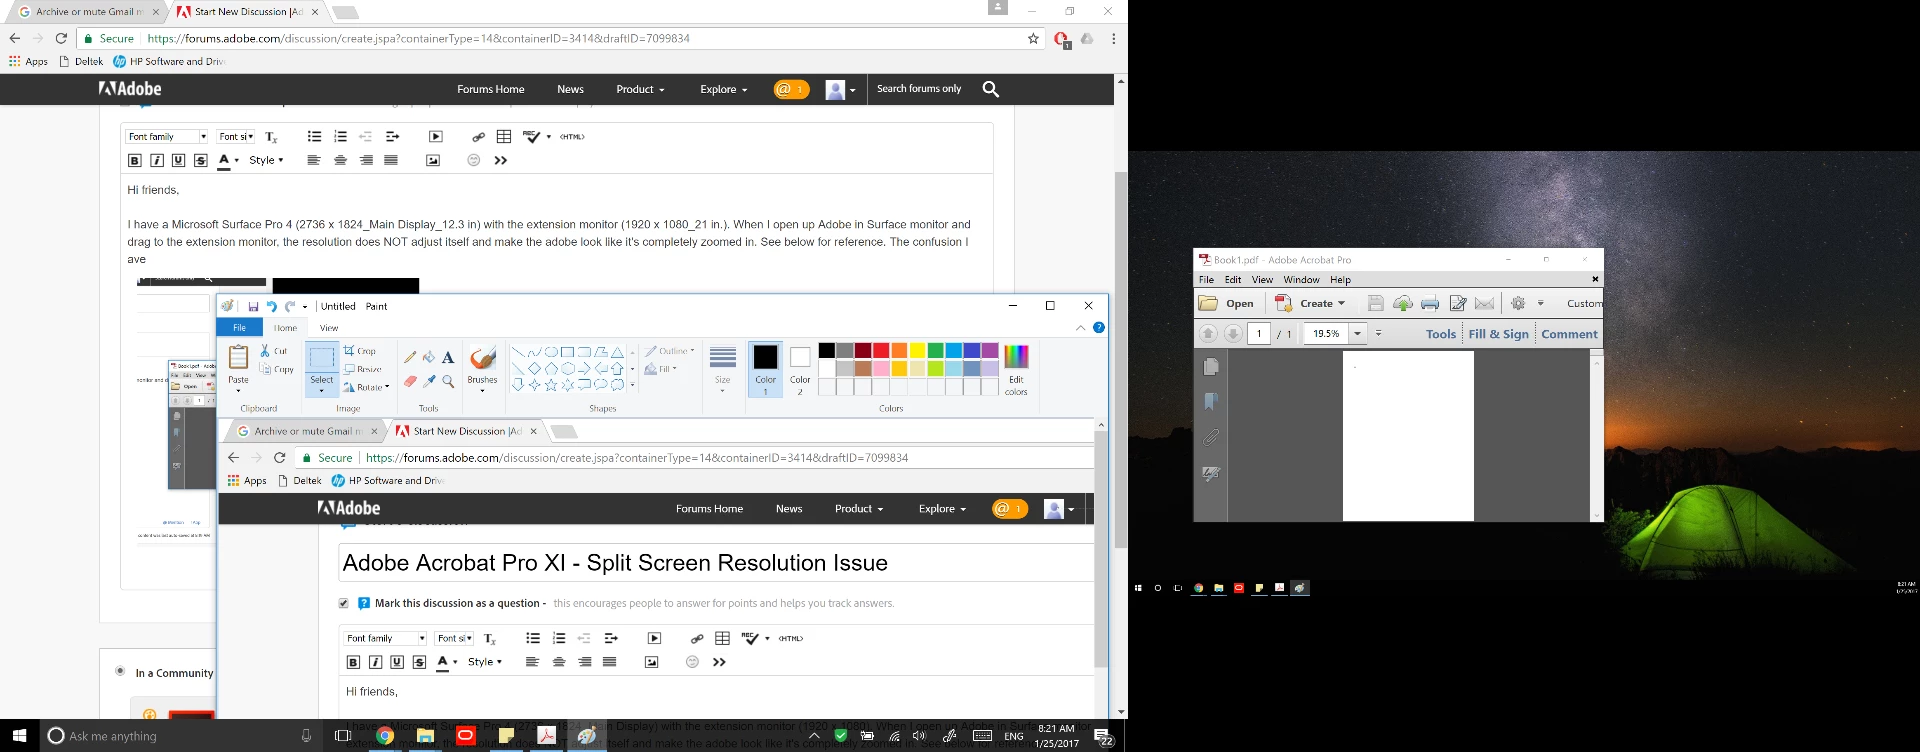Open Style dropdown in upper forum editor
1920x752 pixels.
[266, 160]
